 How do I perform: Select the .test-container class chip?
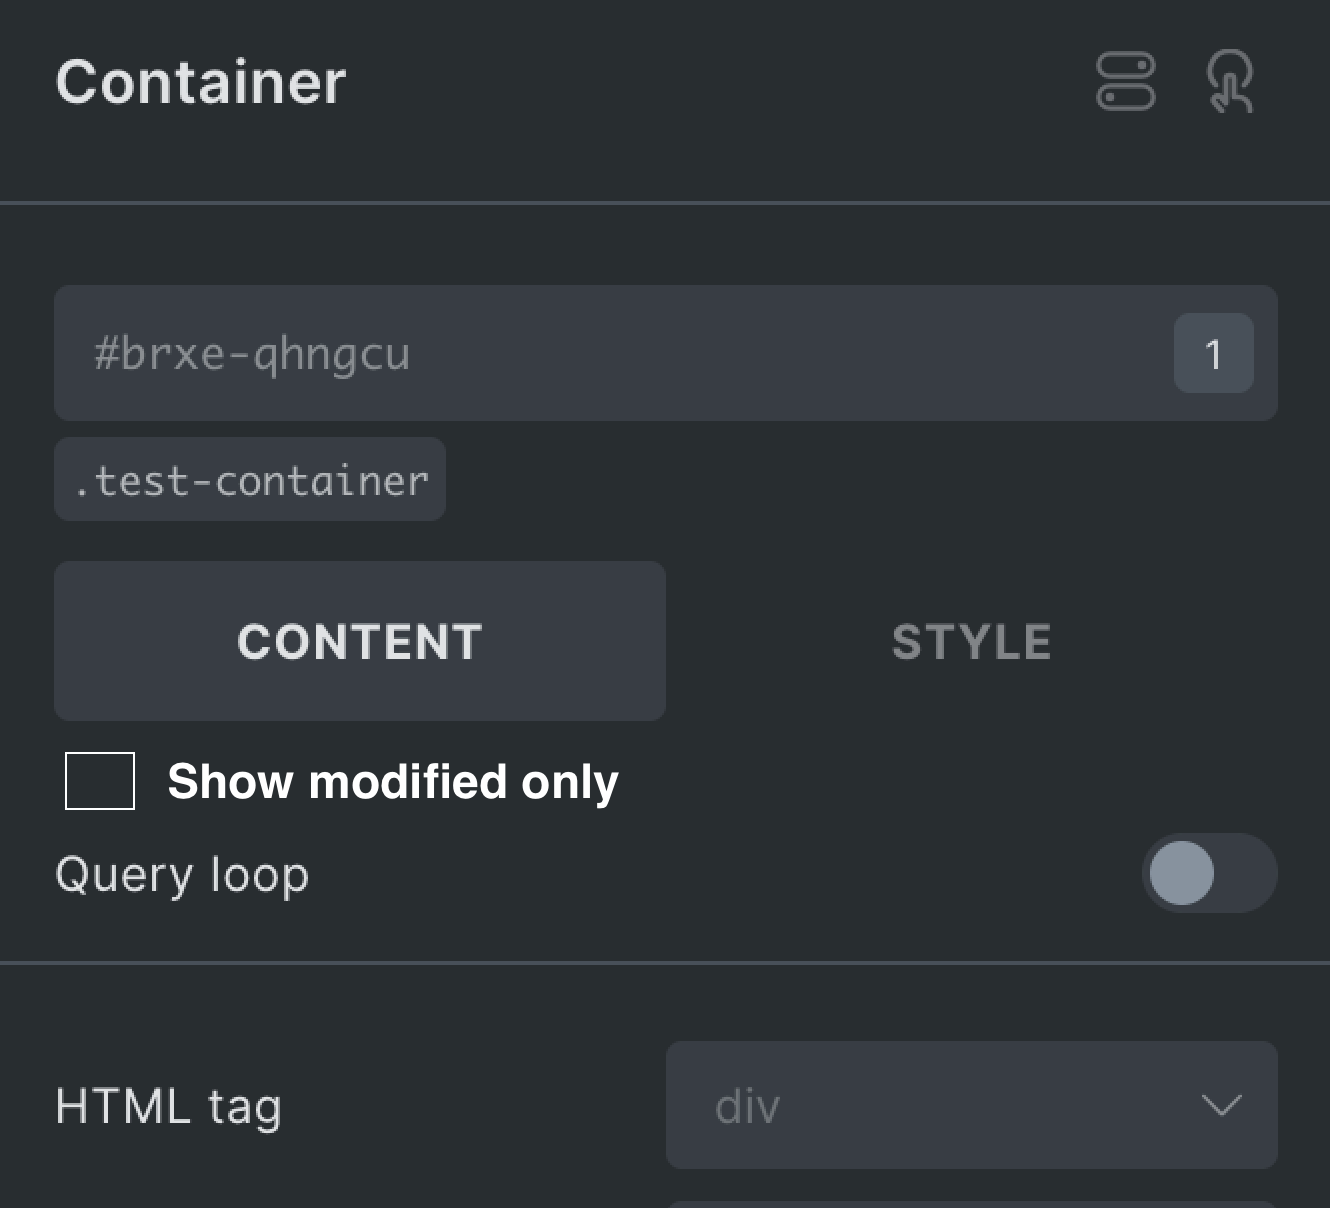tap(250, 479)
